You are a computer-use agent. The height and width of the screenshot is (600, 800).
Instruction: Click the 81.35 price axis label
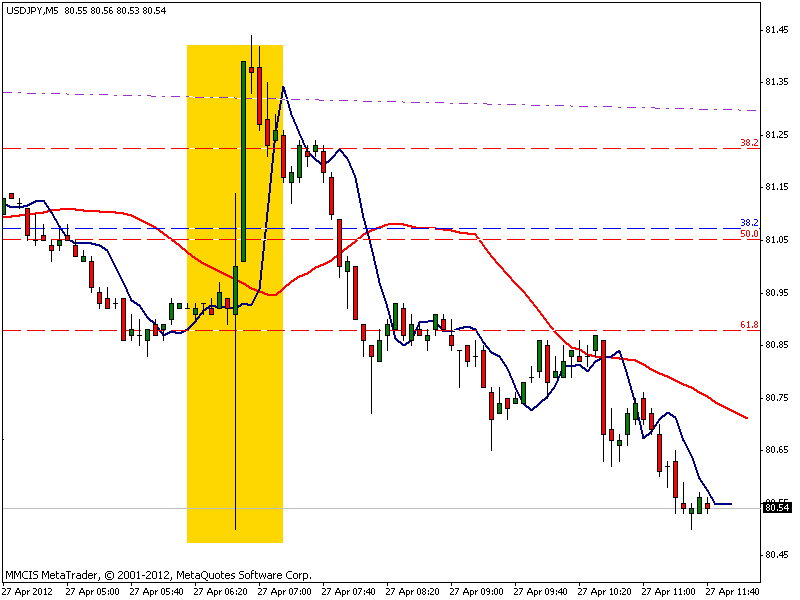coord(777,82)
